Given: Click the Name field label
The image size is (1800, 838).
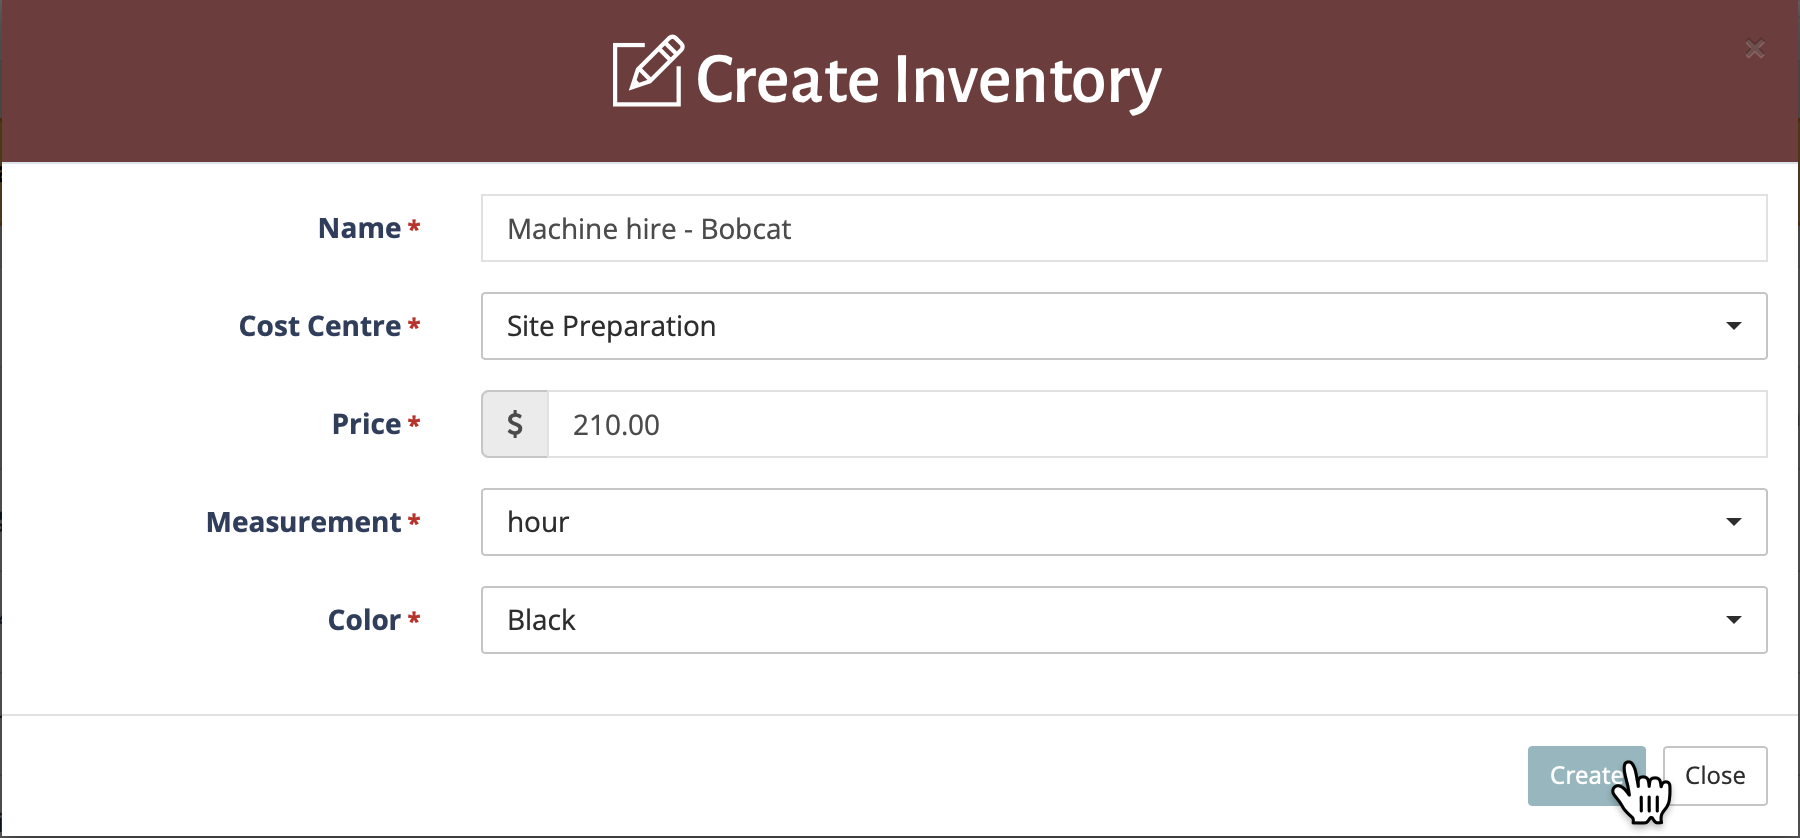Looking at the screenshot, I should 359,229.
